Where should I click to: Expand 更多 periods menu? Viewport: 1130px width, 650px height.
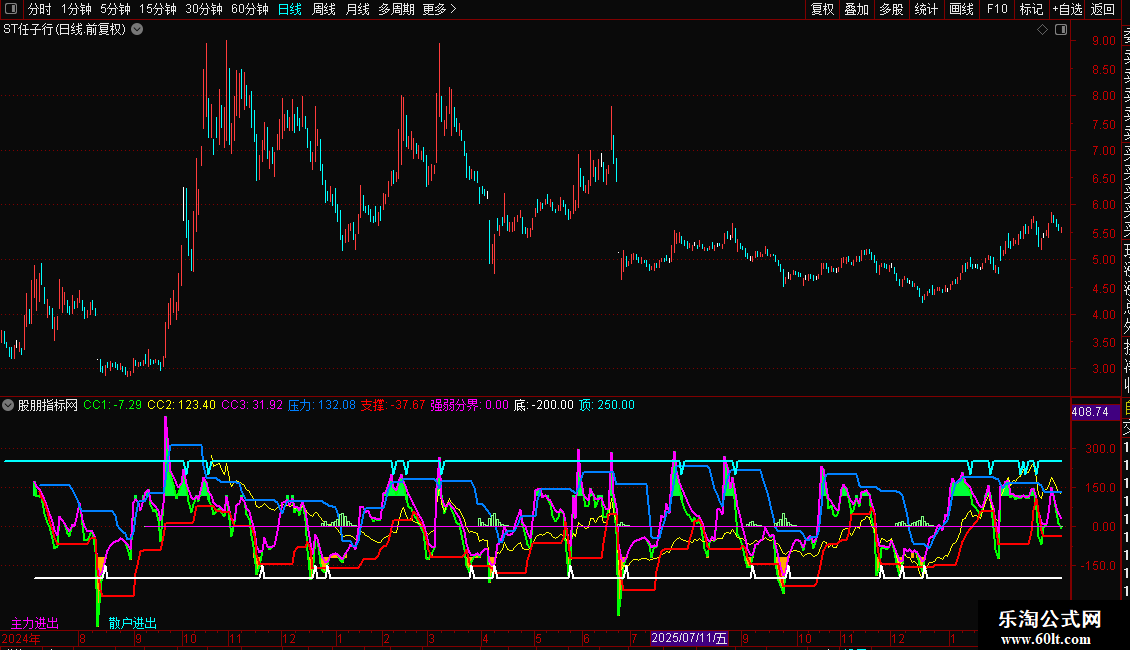439,9
